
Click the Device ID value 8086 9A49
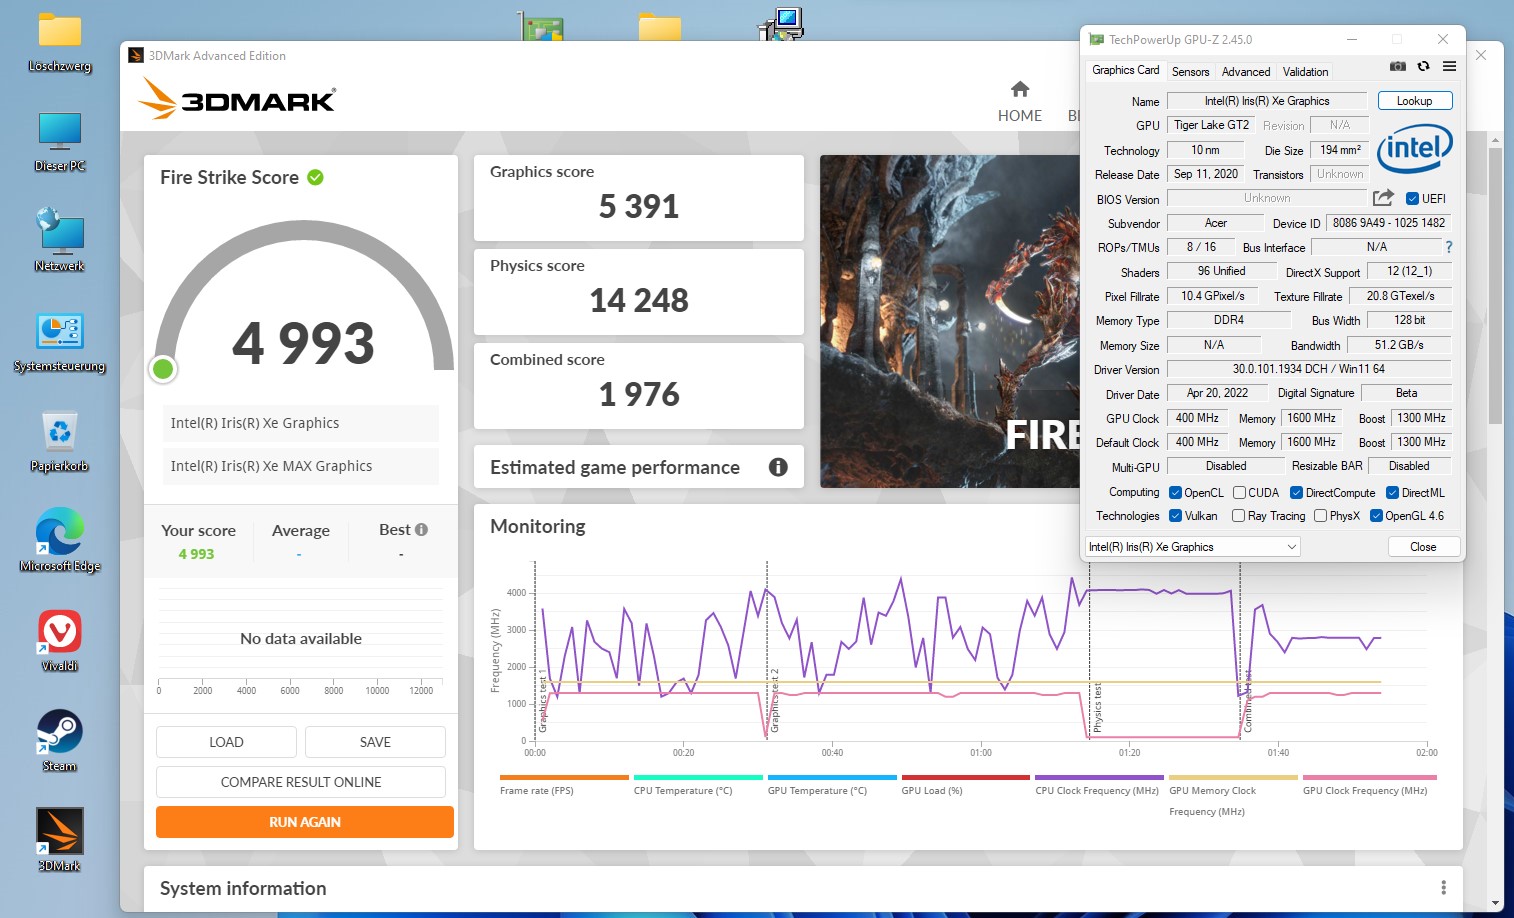tap(1388, 223)
